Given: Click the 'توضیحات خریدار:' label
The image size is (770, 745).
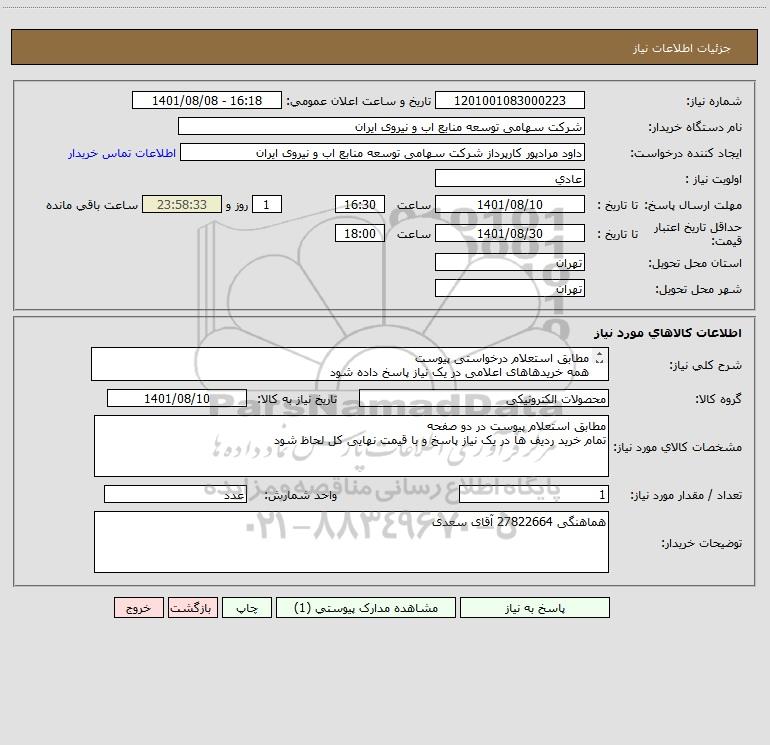Looking at the screenshot, I should click(x=702, y=543).
